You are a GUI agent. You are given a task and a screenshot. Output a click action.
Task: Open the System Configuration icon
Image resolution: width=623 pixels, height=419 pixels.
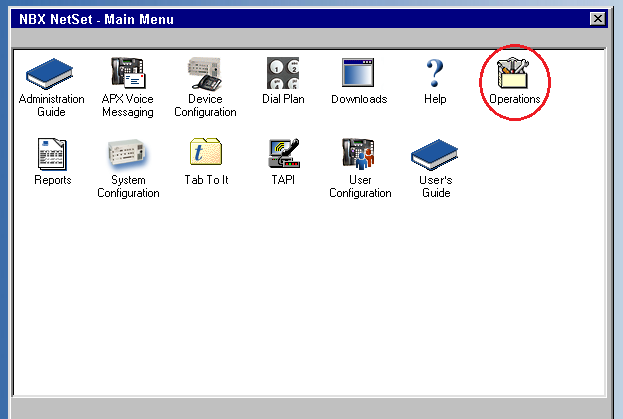pyautogui.click(x=128, y=154)
